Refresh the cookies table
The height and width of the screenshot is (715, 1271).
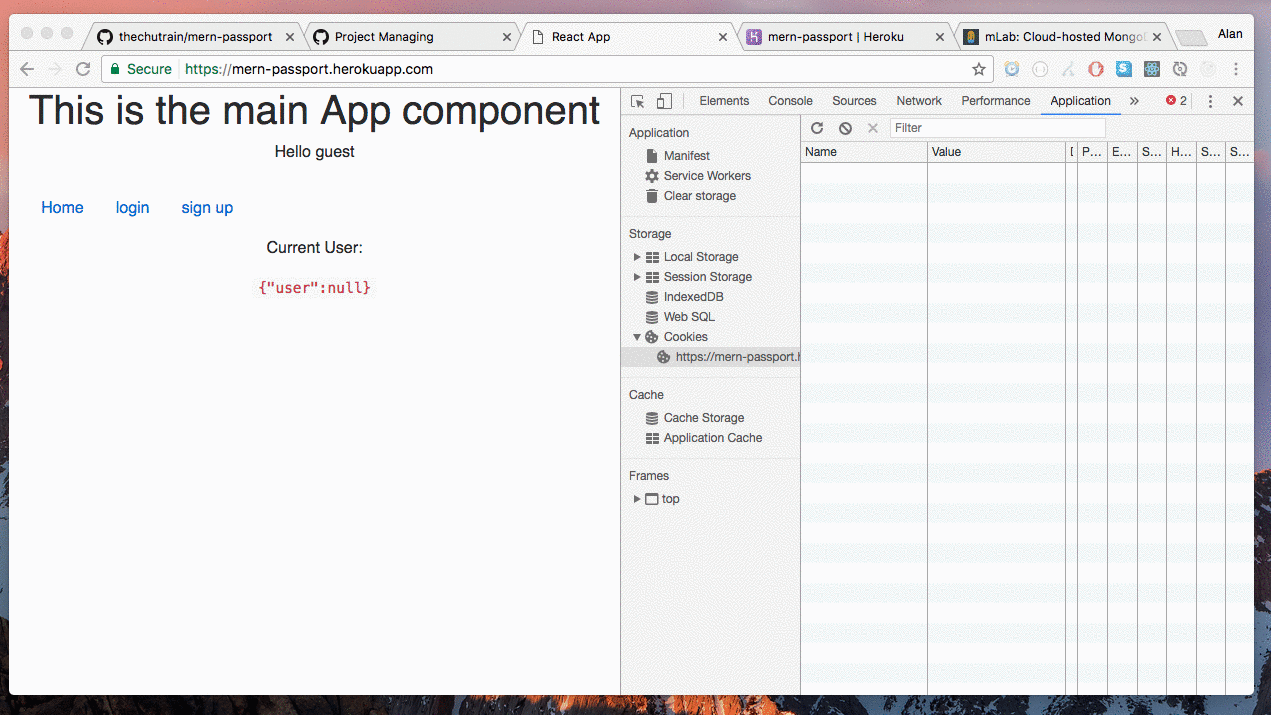click(817, 128)
